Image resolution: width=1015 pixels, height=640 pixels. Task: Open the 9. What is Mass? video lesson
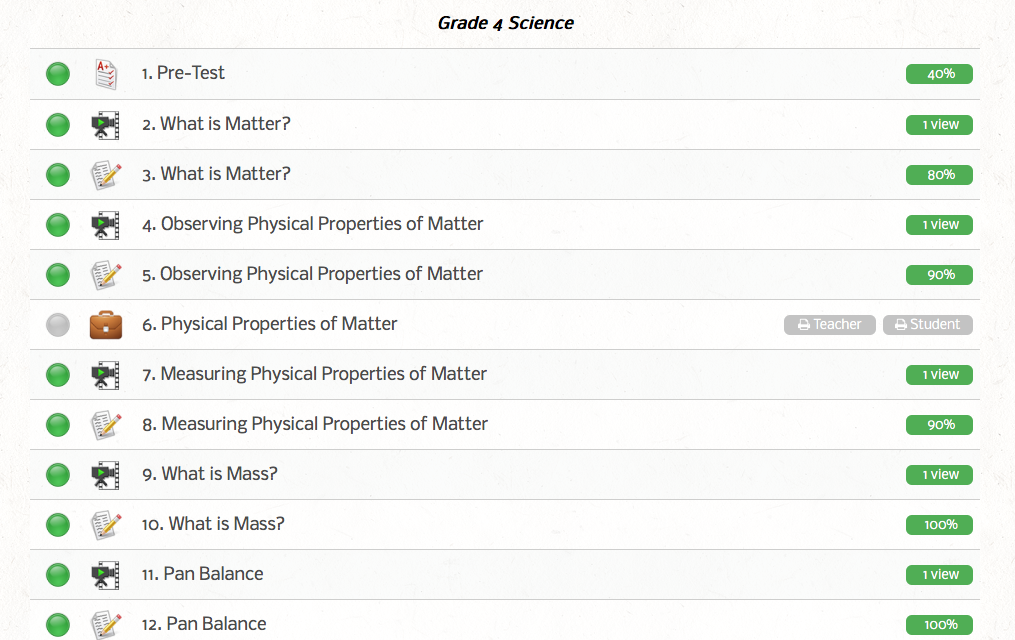209,474
